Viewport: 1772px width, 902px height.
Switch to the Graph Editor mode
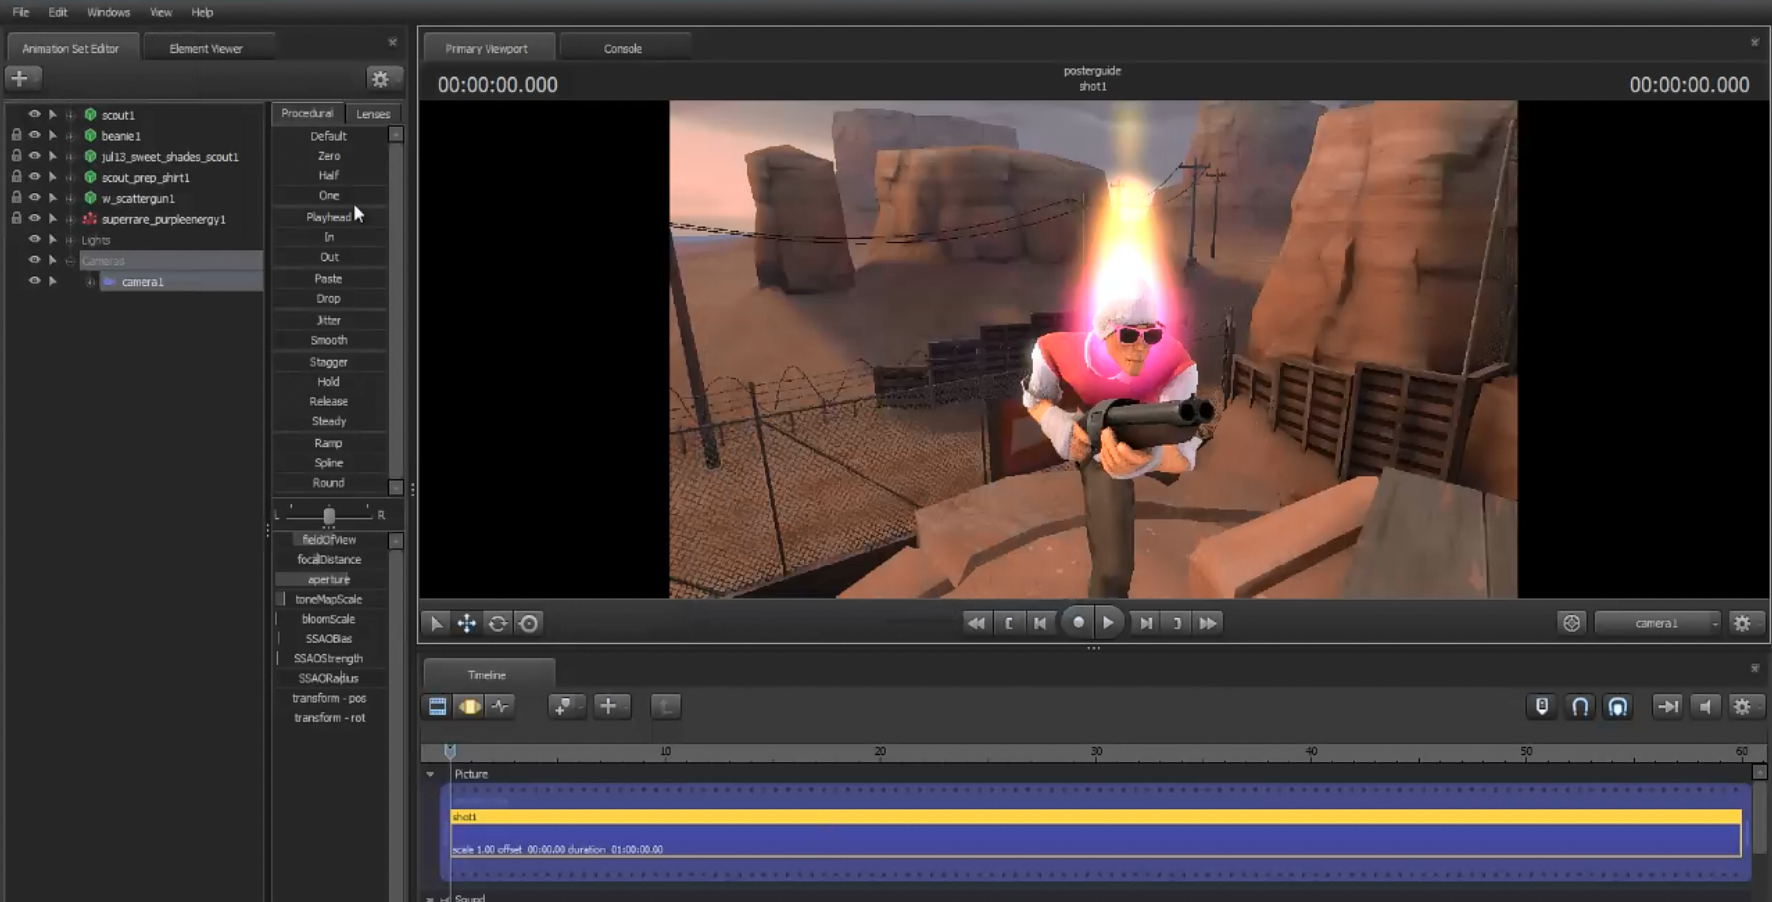pyautogui.click(x=500, y=706)
